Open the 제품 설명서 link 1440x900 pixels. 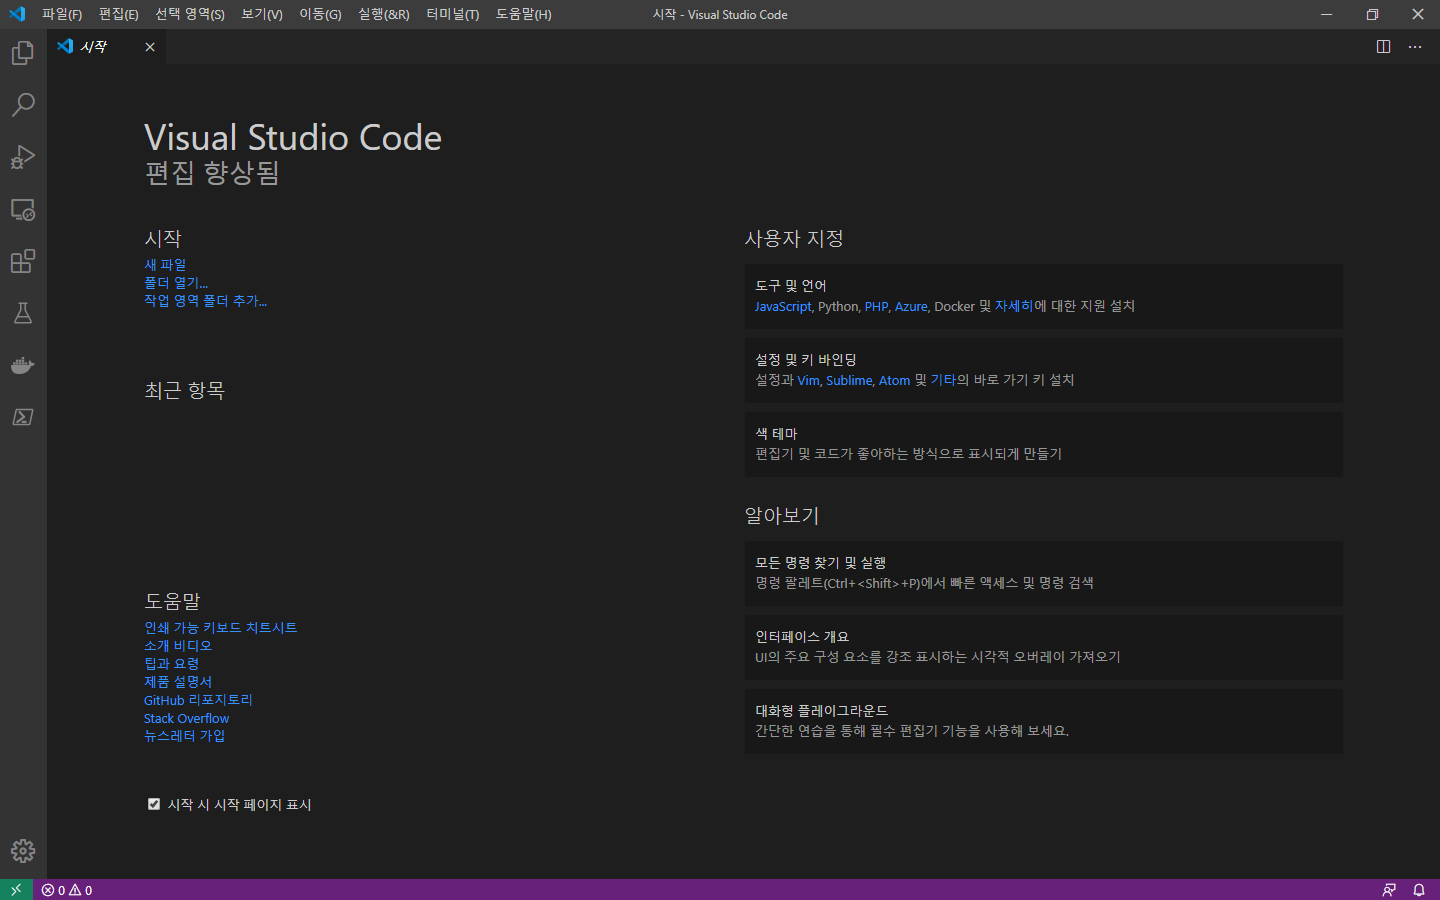coord(178,682)
